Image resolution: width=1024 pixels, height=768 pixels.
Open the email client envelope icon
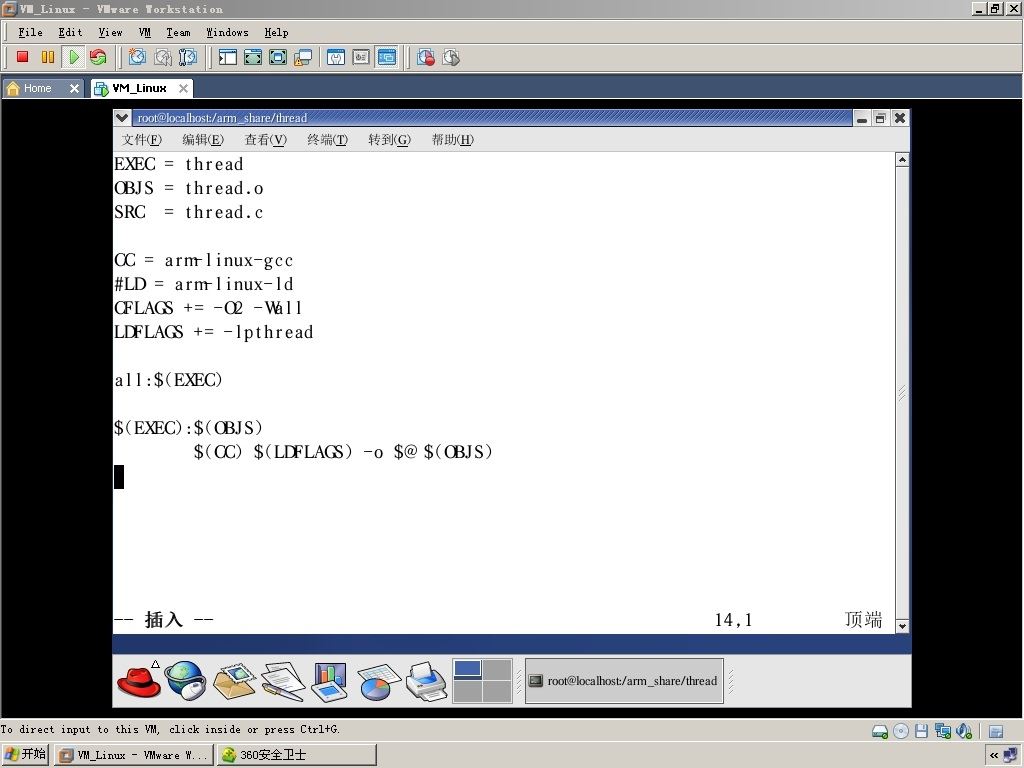click(x=234, y=681)
